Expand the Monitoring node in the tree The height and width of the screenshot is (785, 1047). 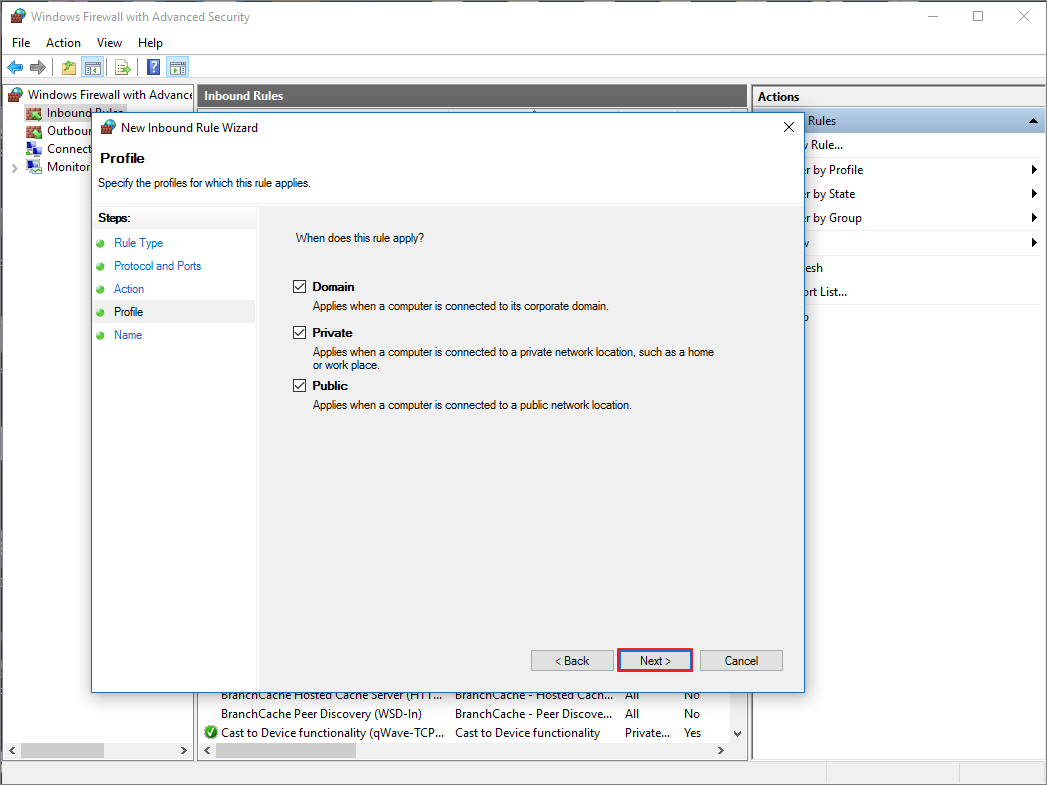pyautogui.click(x=15, y=168)
